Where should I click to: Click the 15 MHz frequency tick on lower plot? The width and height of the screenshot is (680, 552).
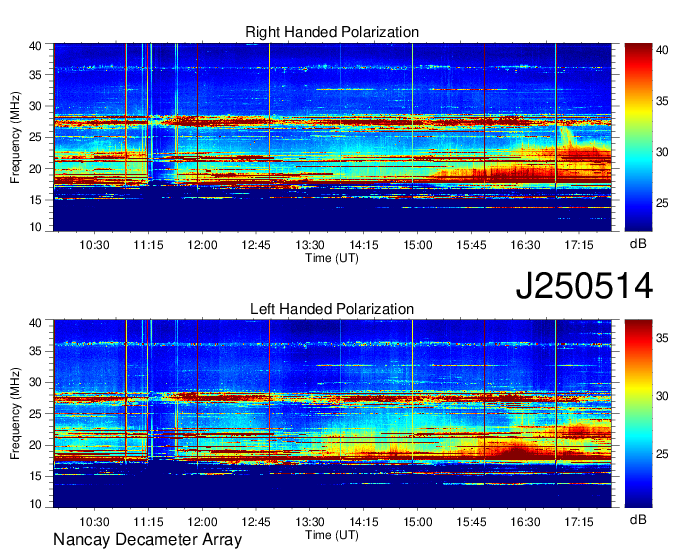pos(35,476)
